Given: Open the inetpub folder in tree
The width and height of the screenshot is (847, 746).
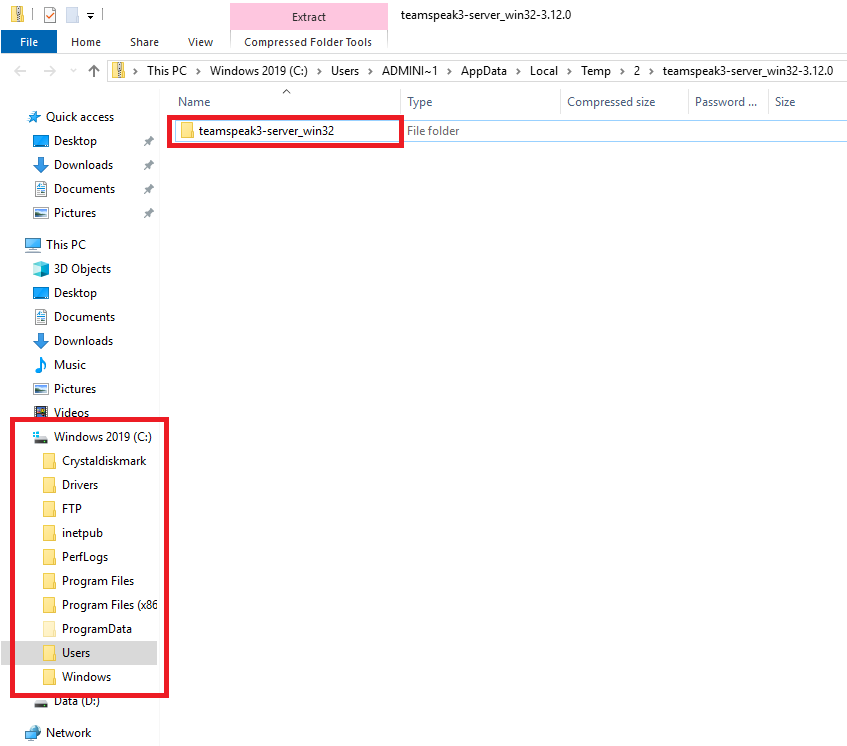Looking at the screenshot, I should pos(82,533).
